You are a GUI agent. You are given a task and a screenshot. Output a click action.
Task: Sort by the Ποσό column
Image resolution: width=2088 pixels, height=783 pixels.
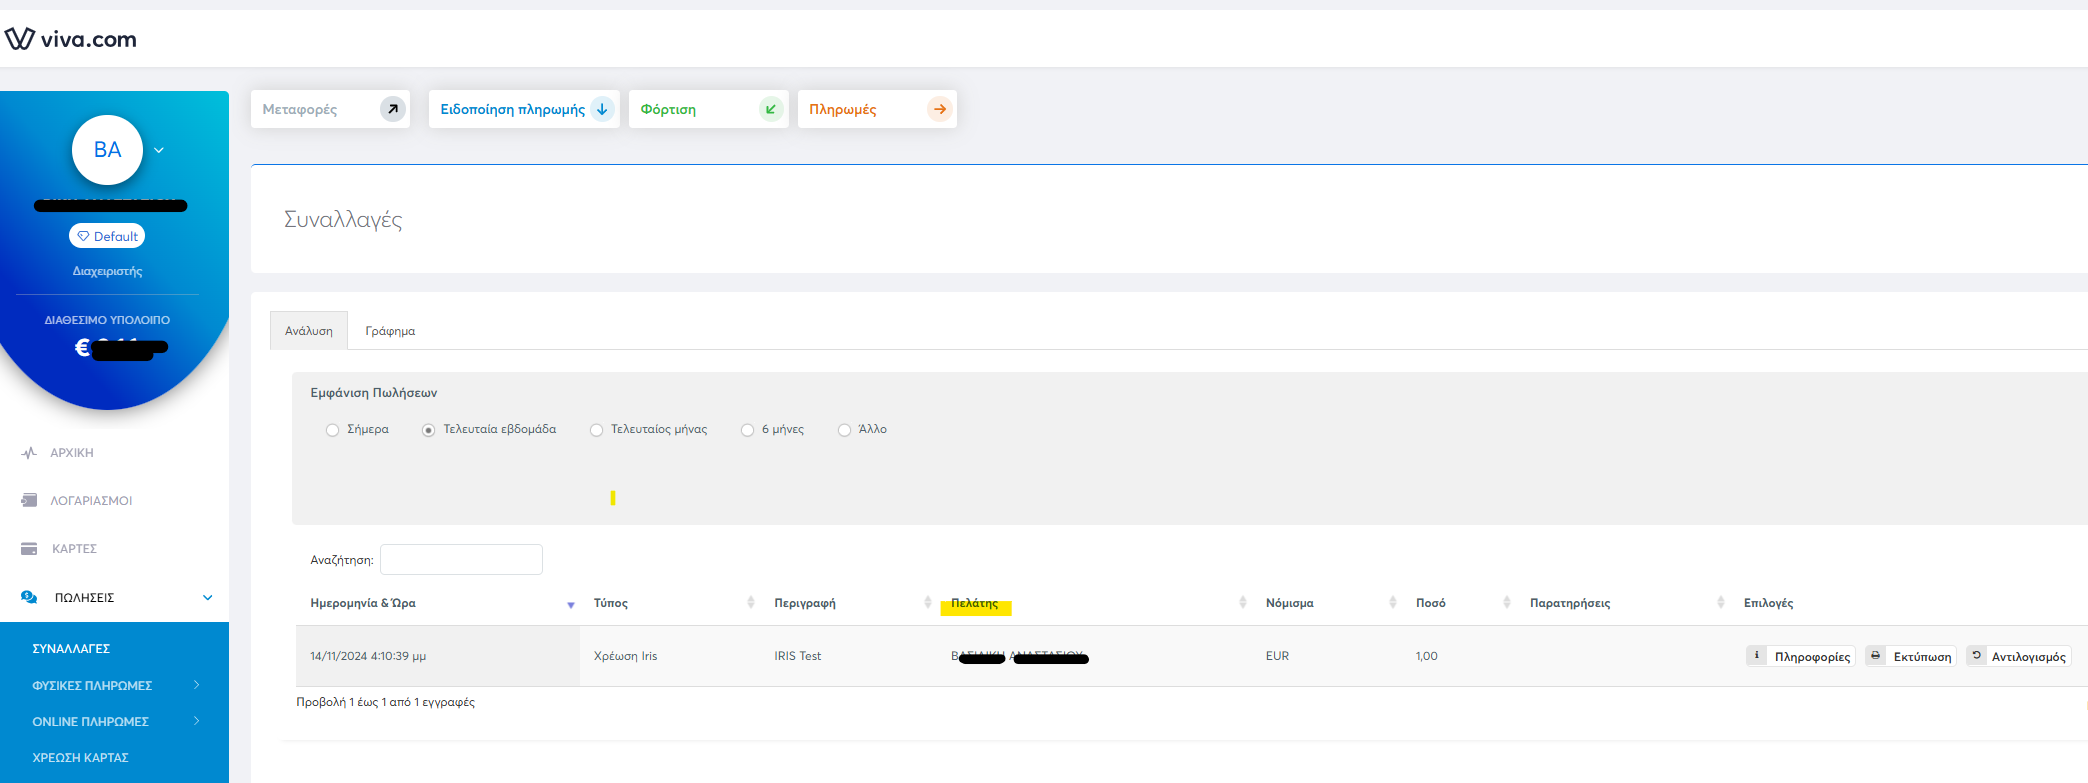(x=1459, y=603)
